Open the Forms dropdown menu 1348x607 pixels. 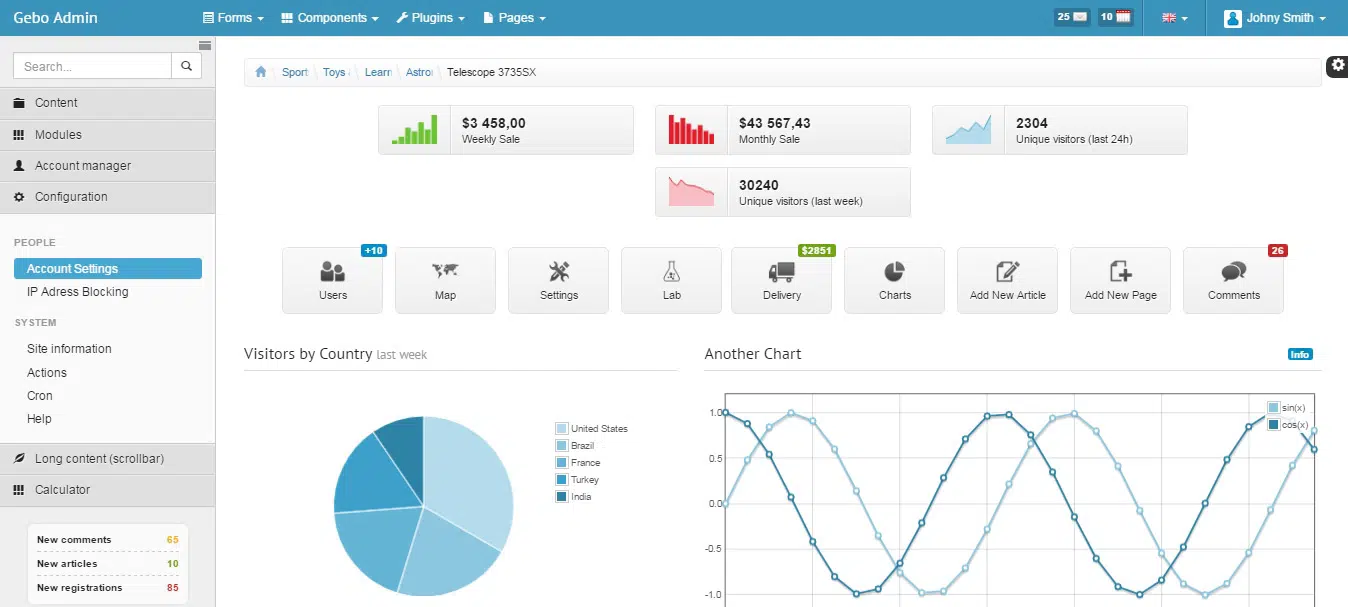tap(233, 18)
